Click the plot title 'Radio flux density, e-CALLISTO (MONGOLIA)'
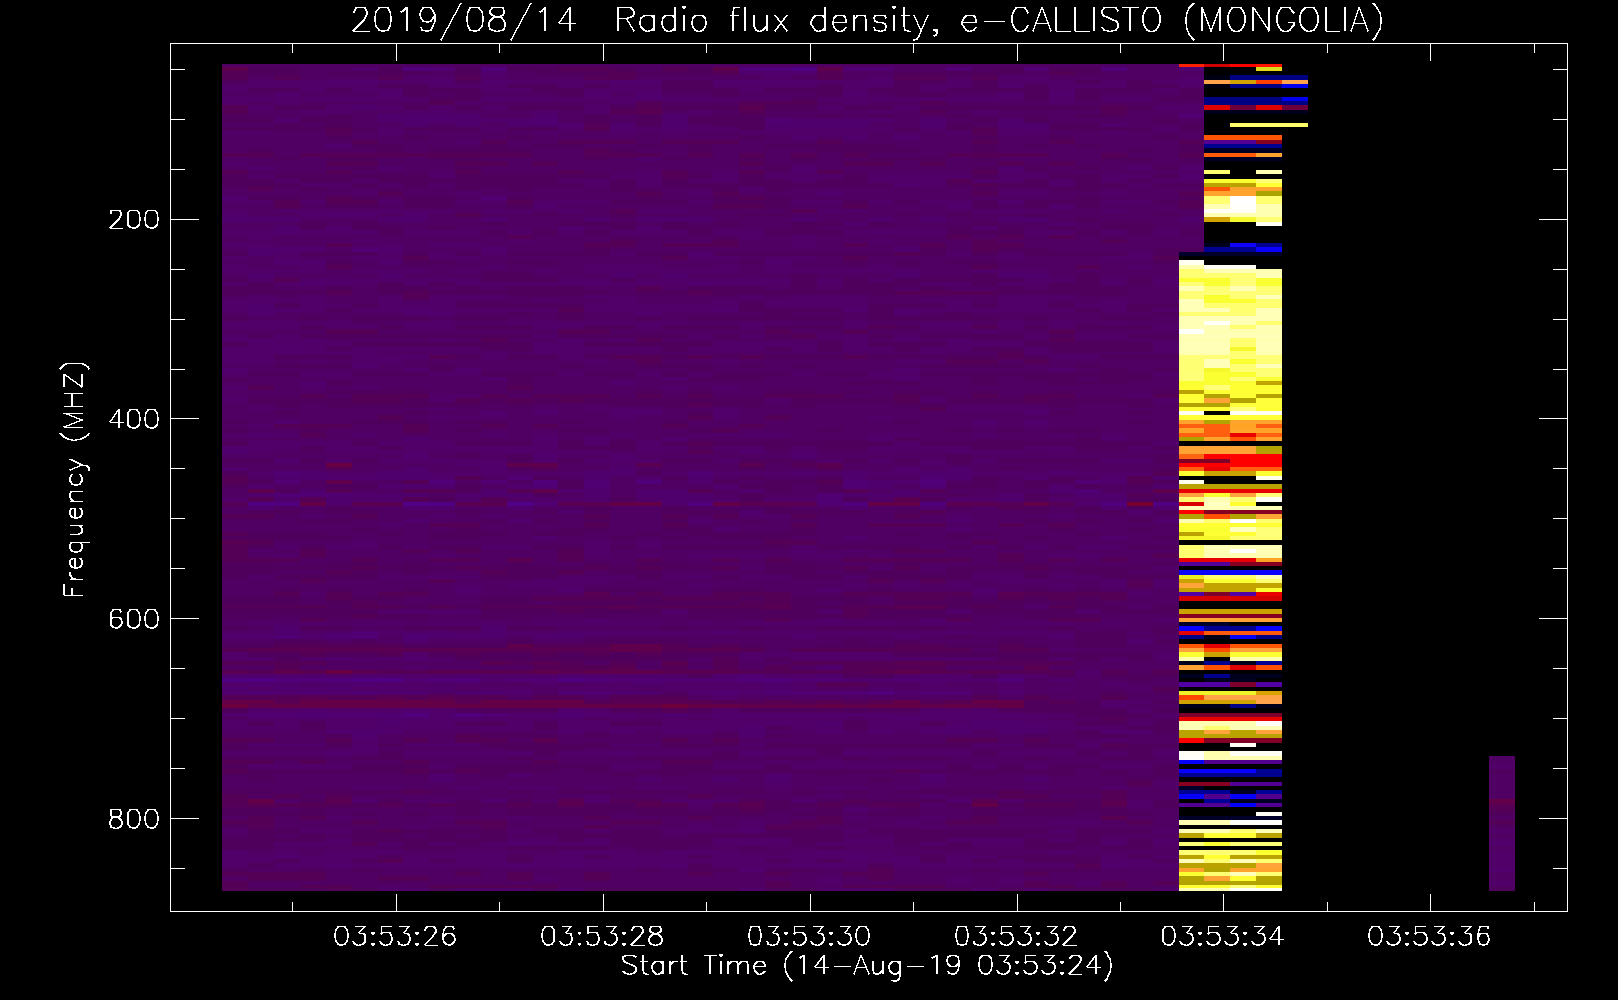Screen dimensions: 1618x1000 (x=998, y=20)
